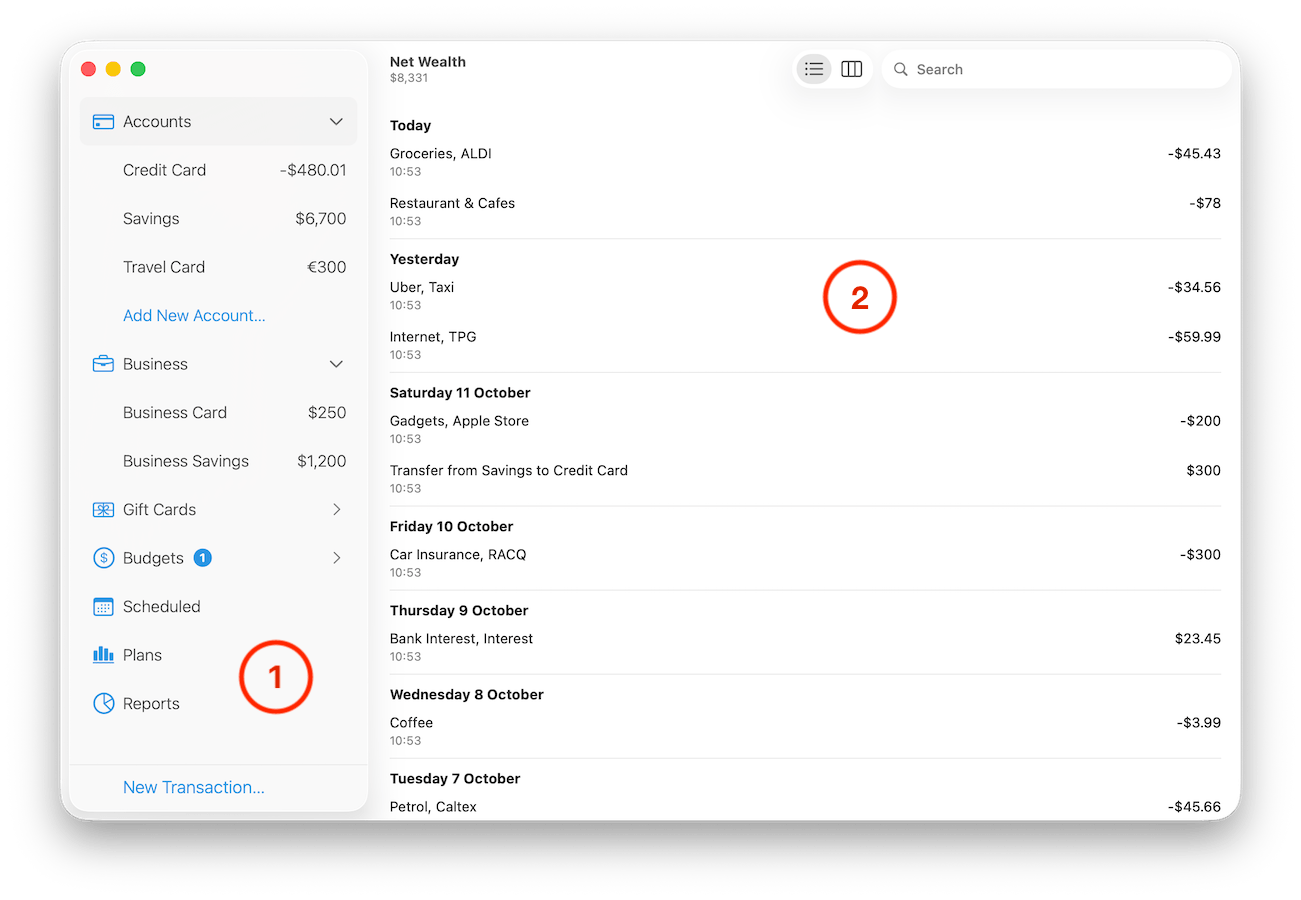Screen dimensions: 1301x900
Task: Click the Reports pie chart icon
Action: (x=103, y=704)
